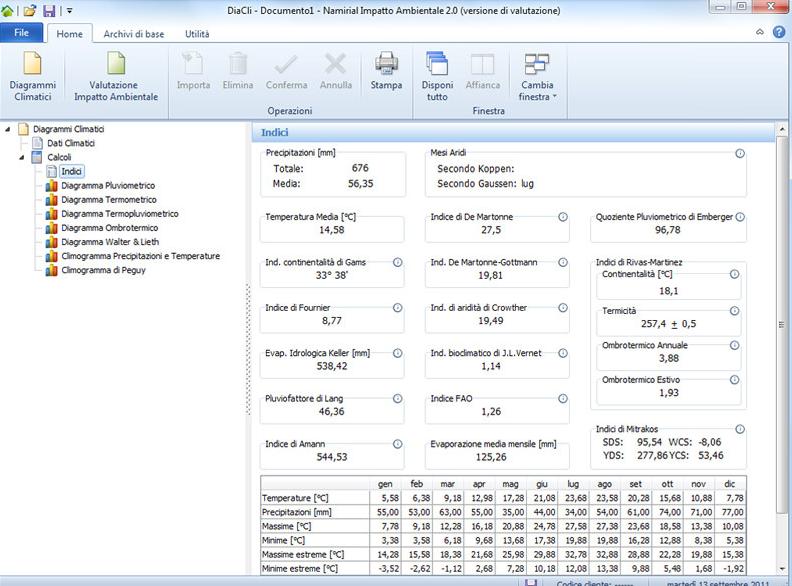792x586 pixels.
Task: Click the open folder icon in title bar
Action: 30,10
